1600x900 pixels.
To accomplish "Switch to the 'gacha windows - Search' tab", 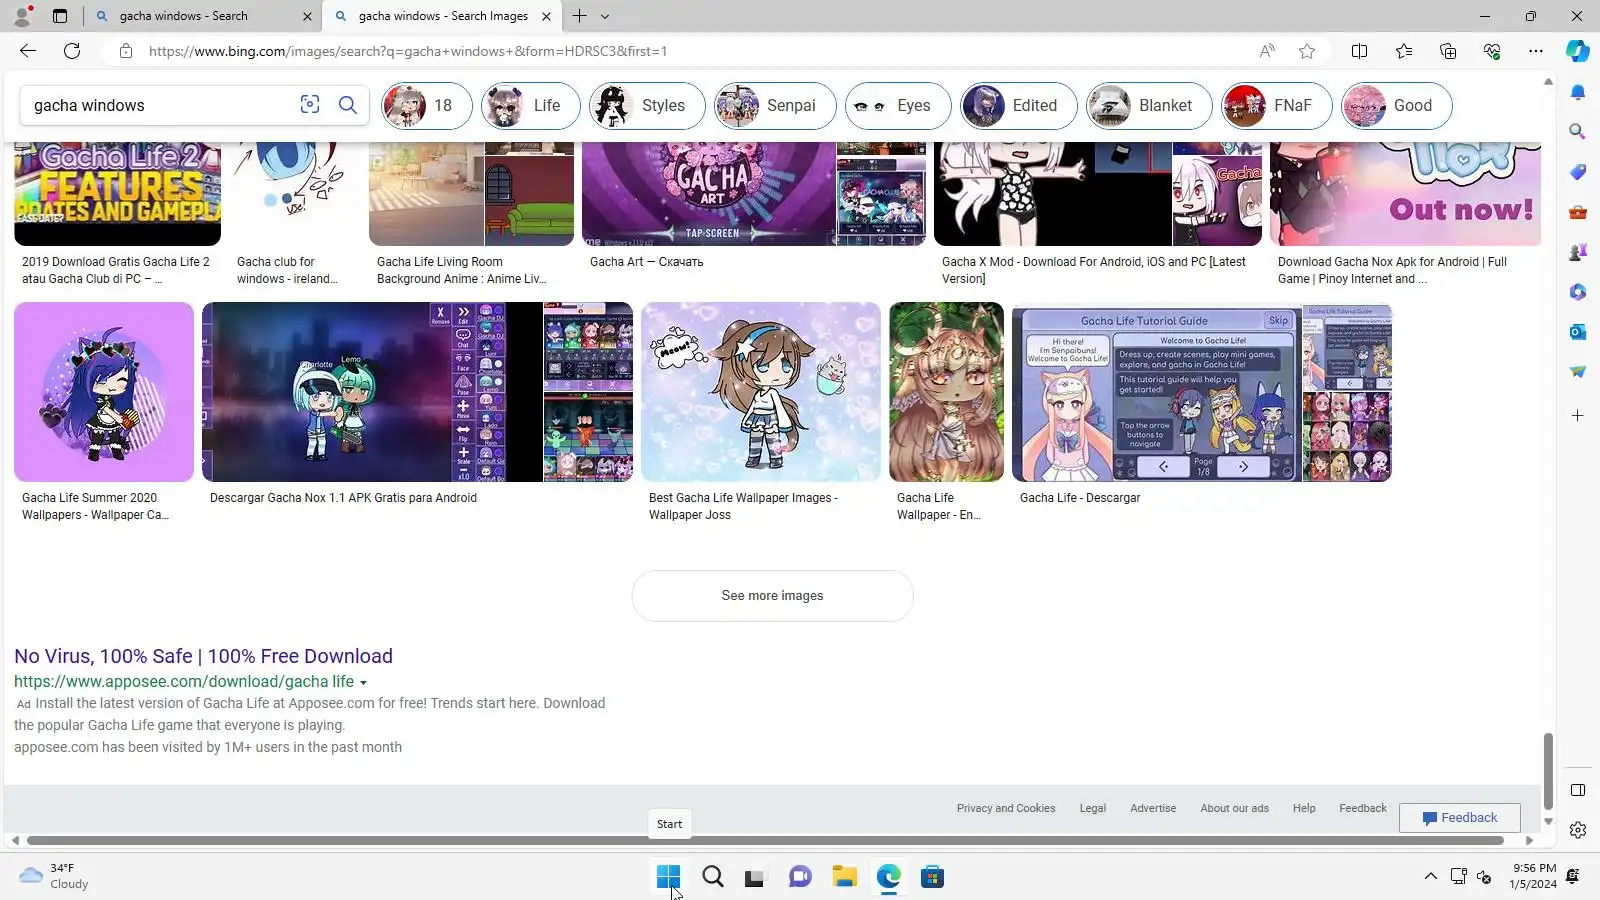I will coord(204,16).
